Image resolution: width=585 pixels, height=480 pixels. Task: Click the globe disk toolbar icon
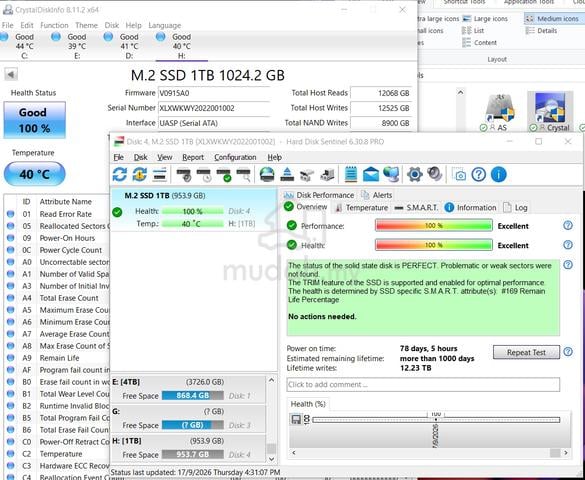267,174
